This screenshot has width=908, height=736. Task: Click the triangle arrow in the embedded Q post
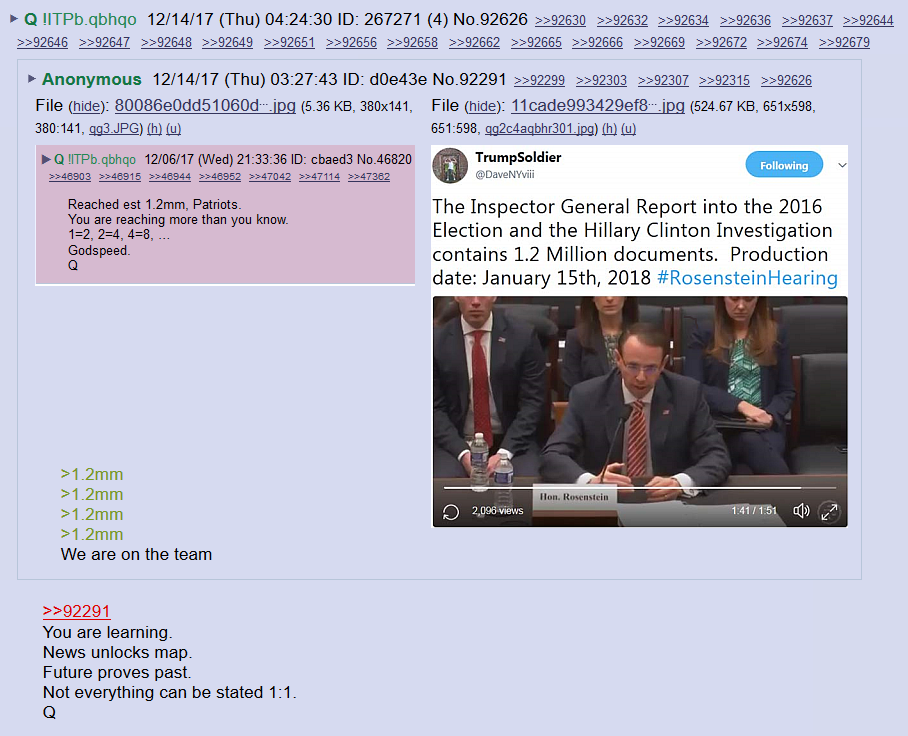point(46,159)
